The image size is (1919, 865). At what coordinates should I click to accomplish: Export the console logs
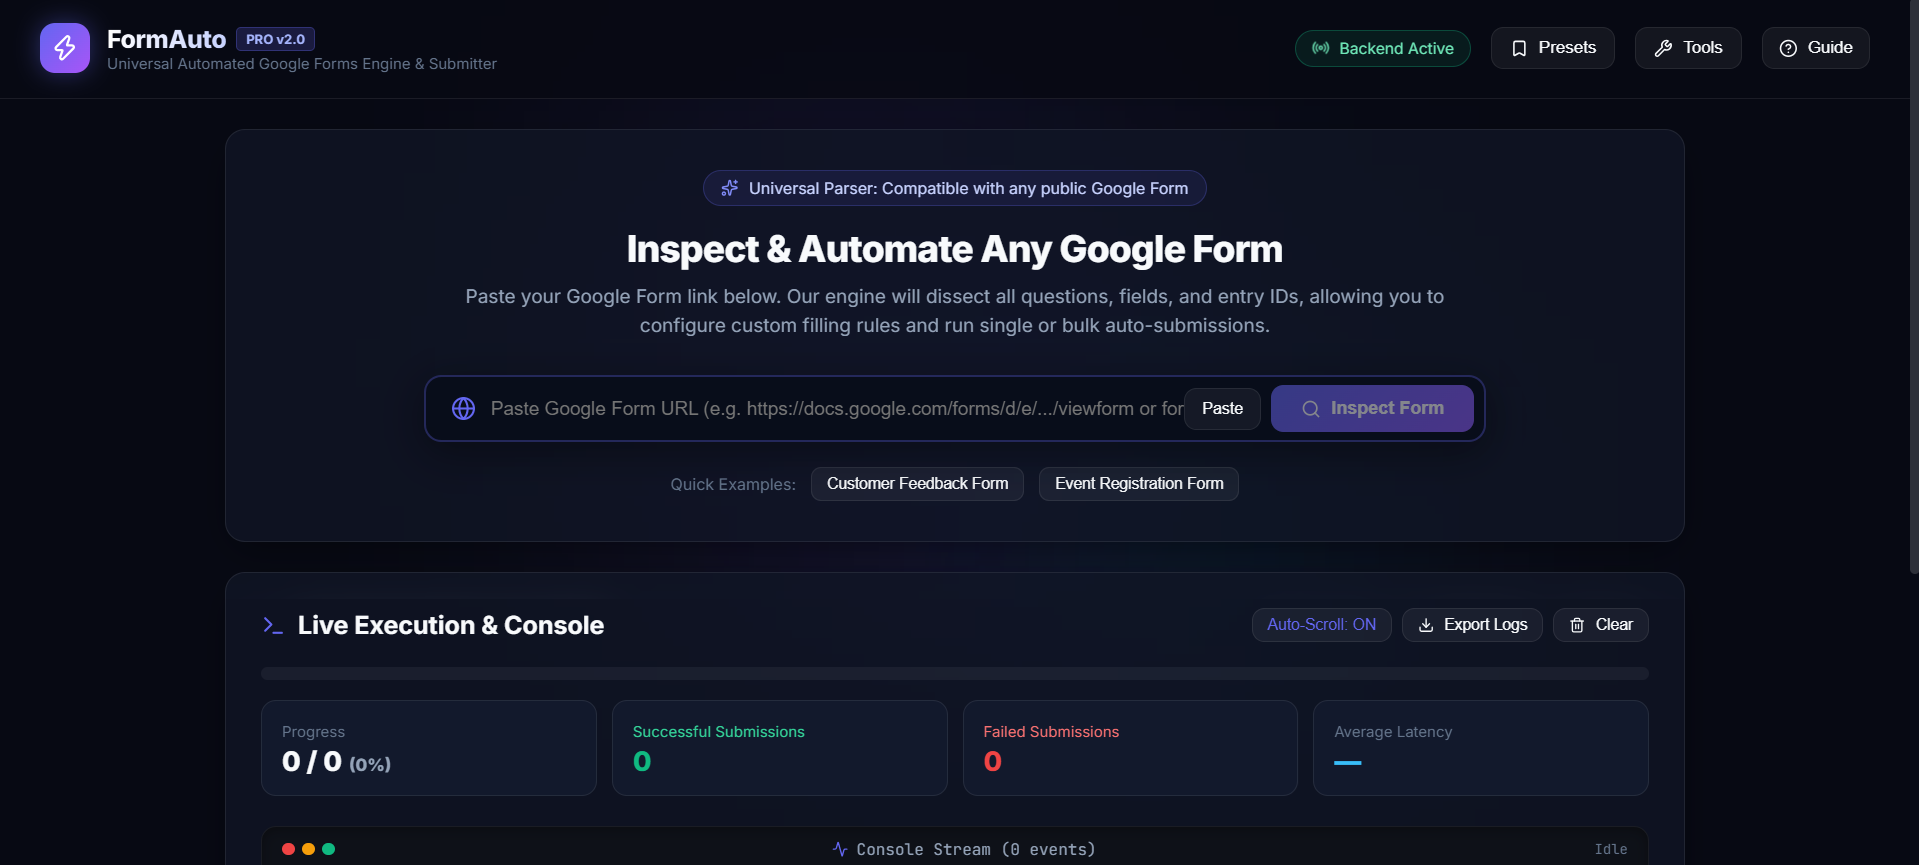coord(1472,625)
